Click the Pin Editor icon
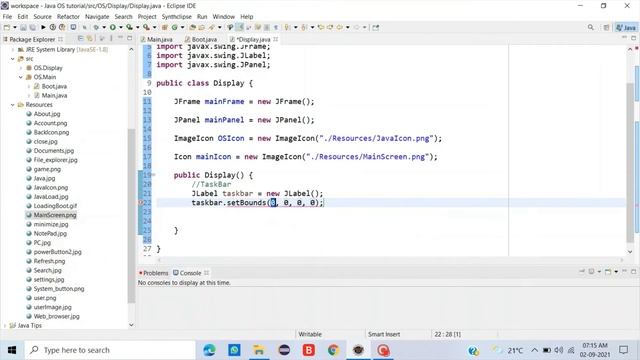The width and height of the screenshot is (640, 360). tap(376, 27)
